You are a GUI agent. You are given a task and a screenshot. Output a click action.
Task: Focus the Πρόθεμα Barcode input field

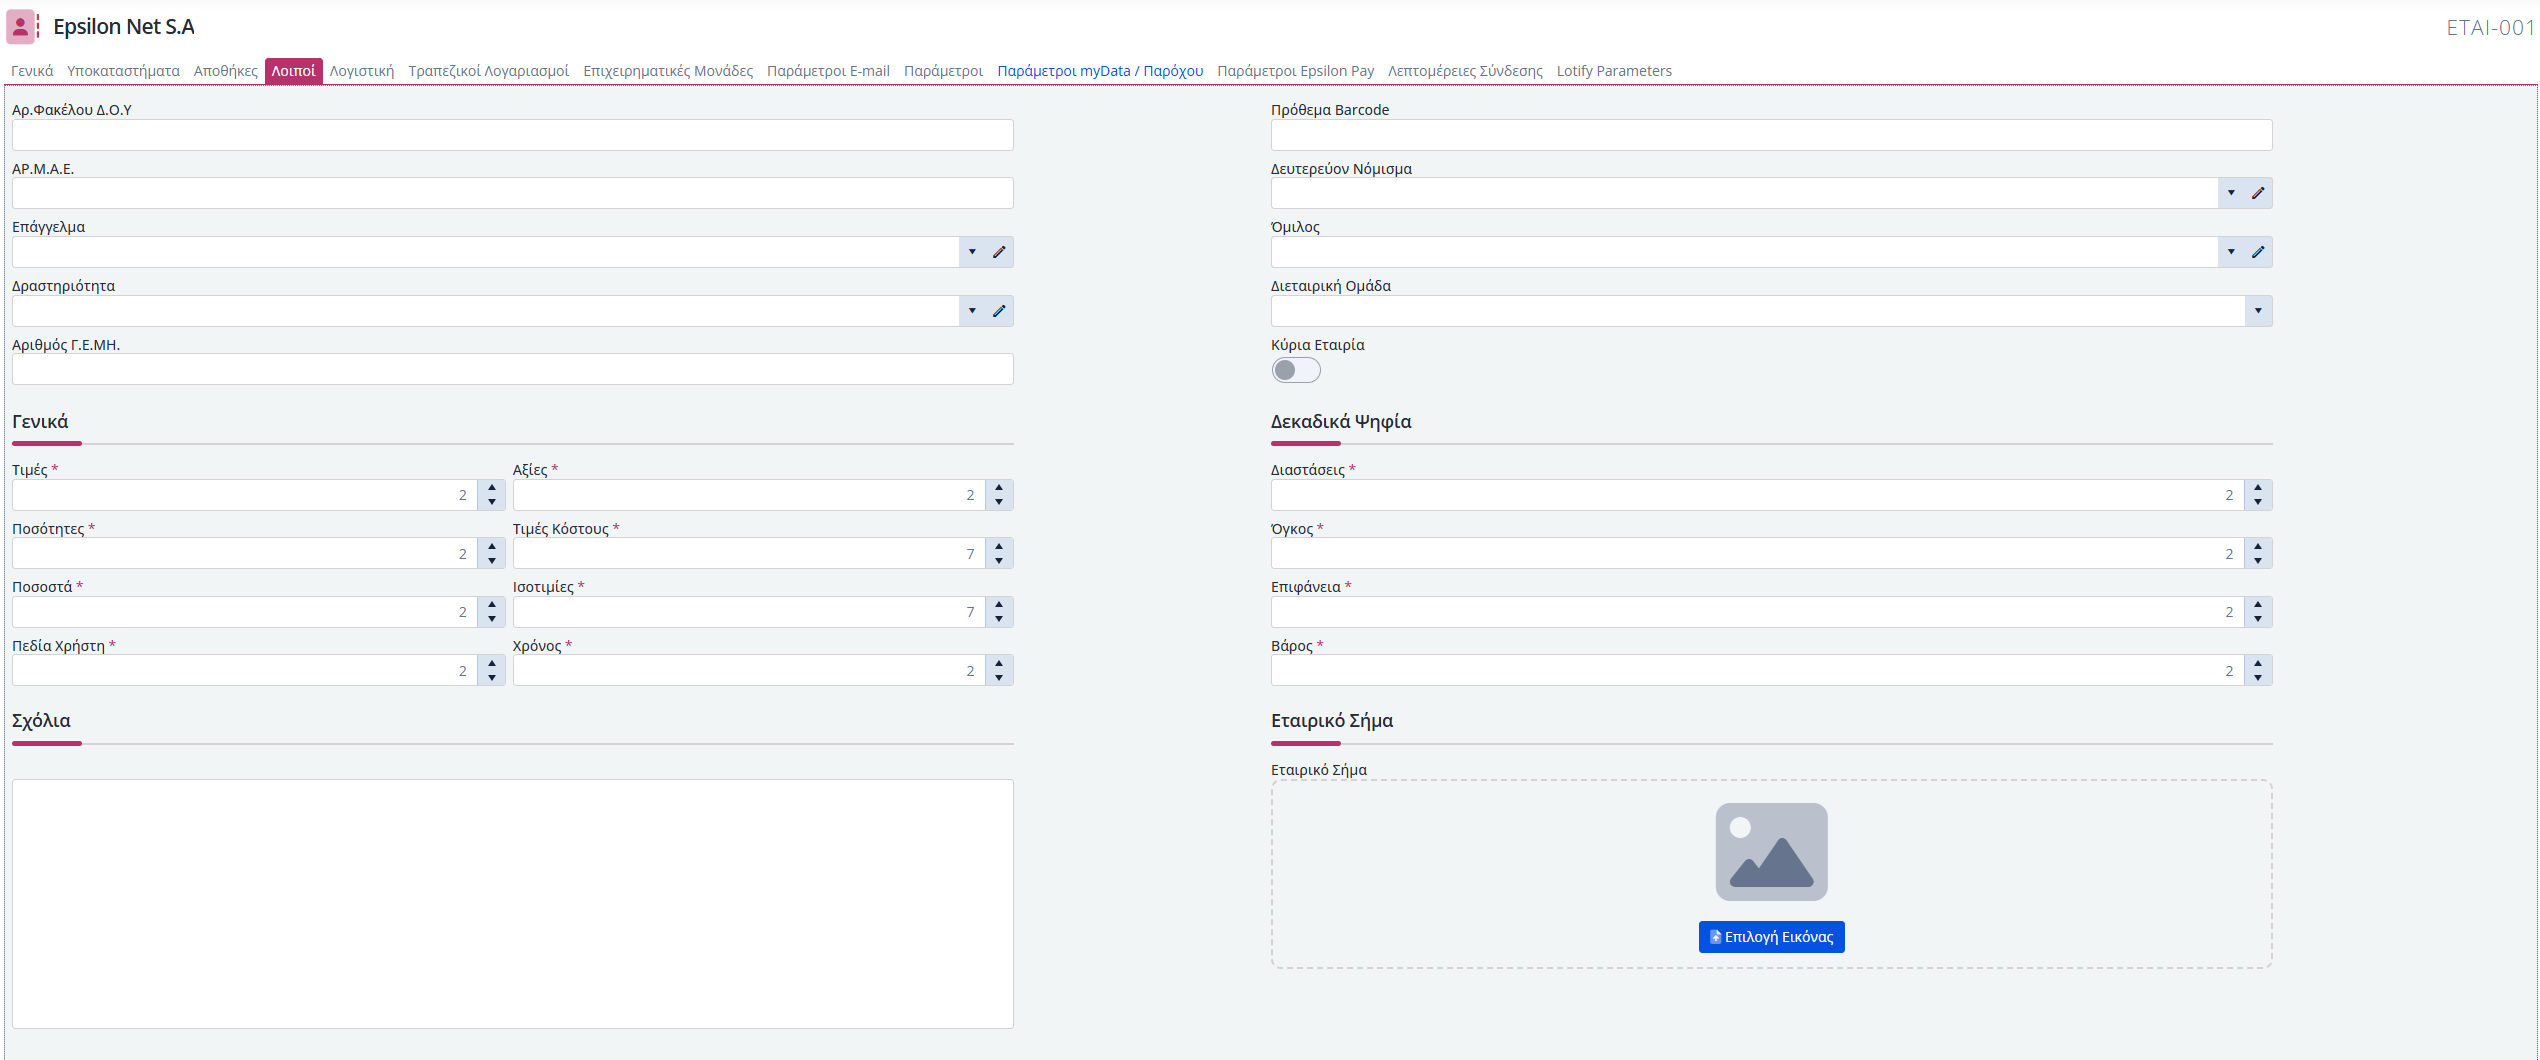point(1771,135)
